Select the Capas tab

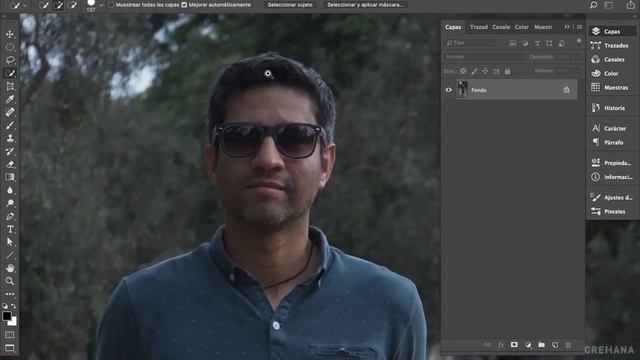(x=453, y=27)
